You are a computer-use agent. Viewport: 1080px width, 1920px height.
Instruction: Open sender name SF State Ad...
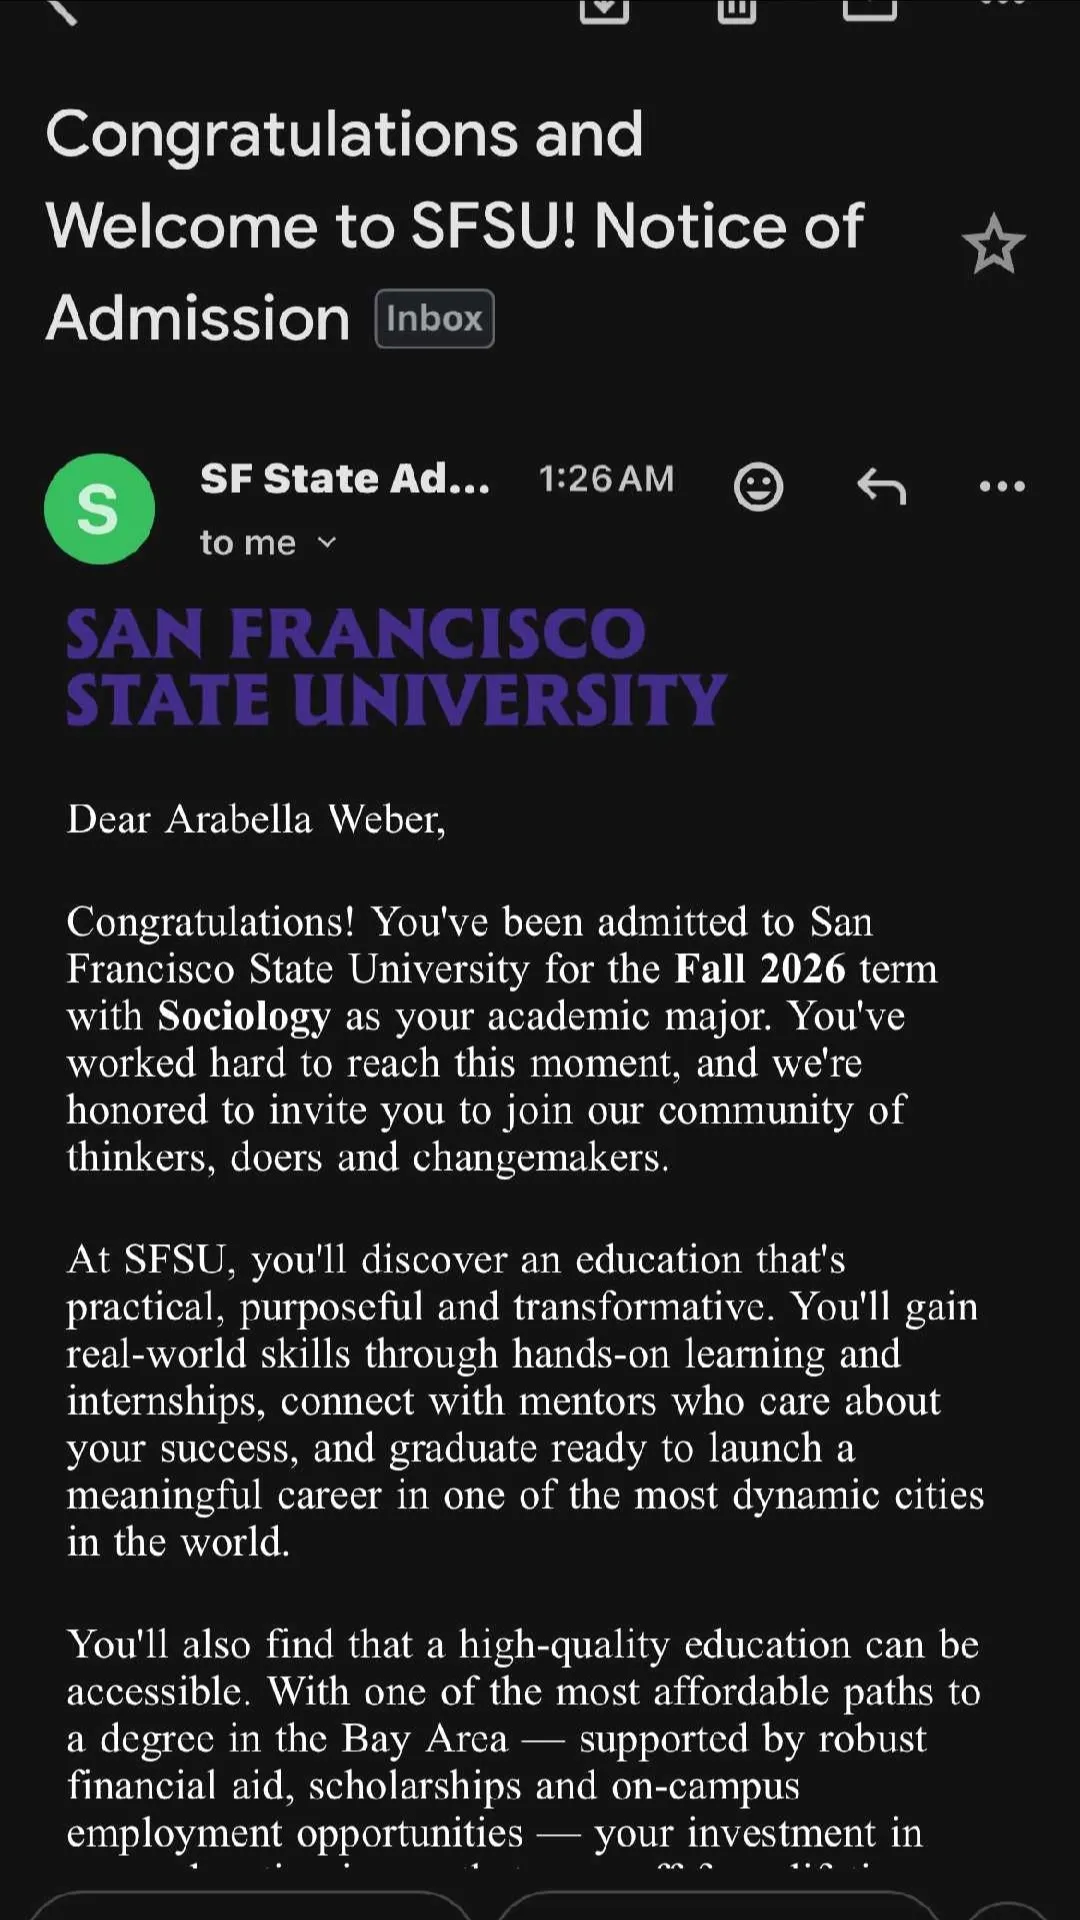point(345,479)
